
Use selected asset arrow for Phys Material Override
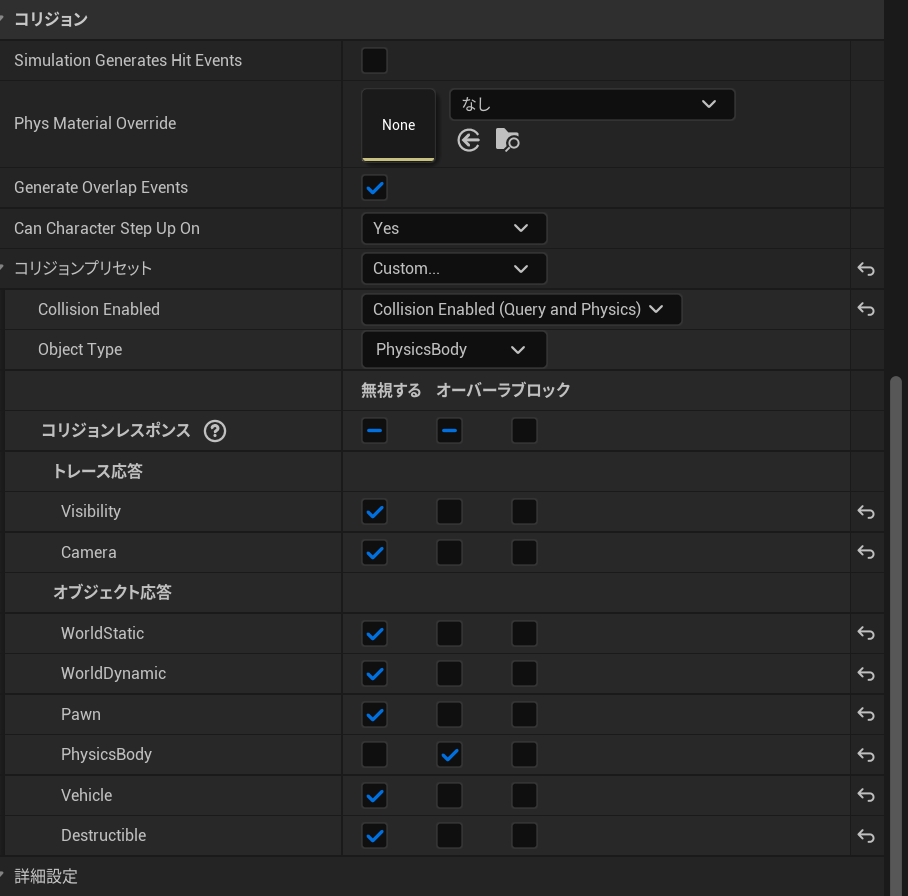click(468, 140)
